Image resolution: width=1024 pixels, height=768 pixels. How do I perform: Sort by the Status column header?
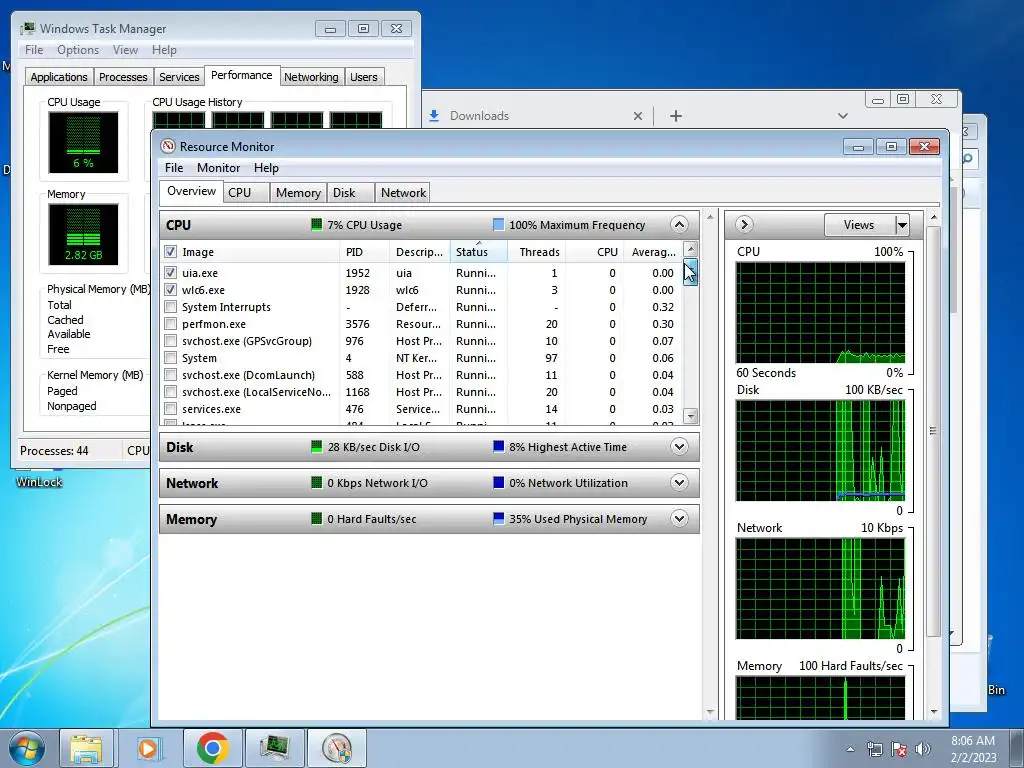[478, 252]
